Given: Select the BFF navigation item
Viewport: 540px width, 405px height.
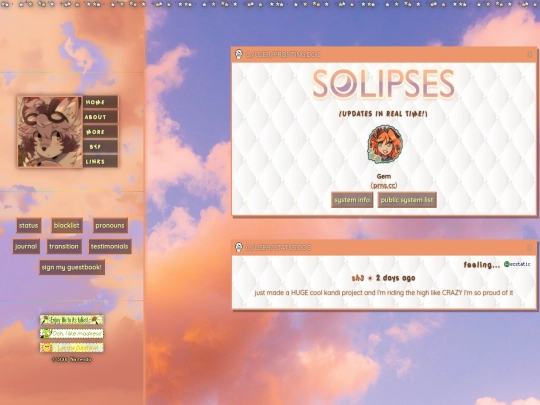Looking at the screenshot, I should point(101,146).
